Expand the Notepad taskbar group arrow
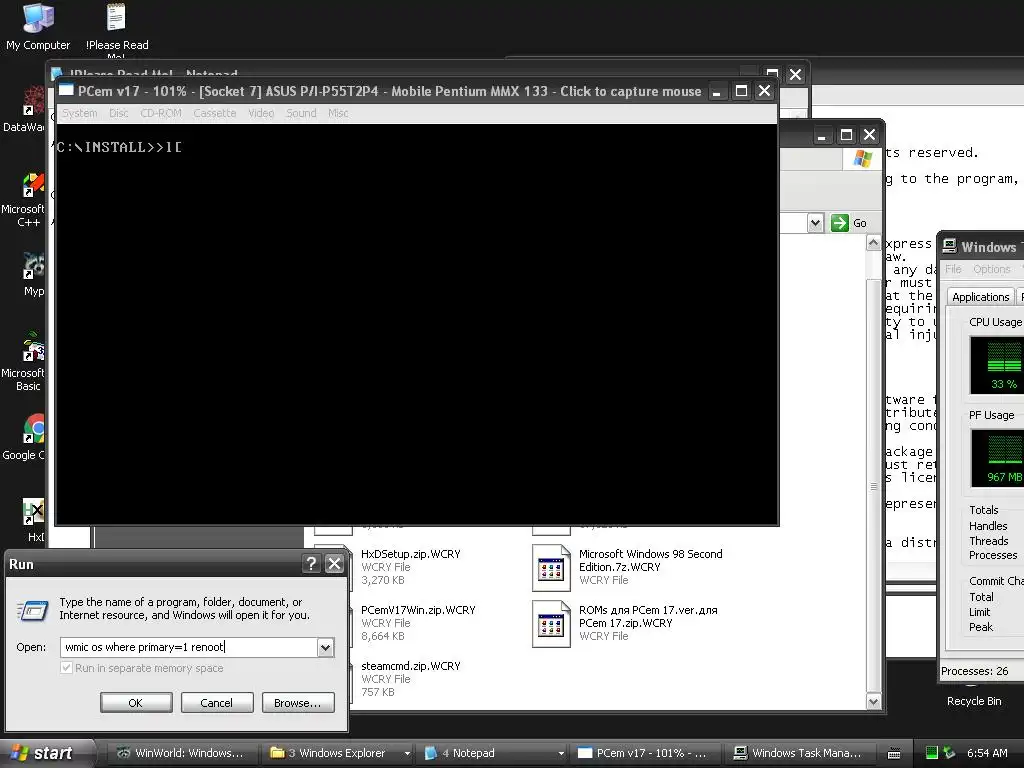Viewport: 1024px width, 768px height. pos(561,753)
